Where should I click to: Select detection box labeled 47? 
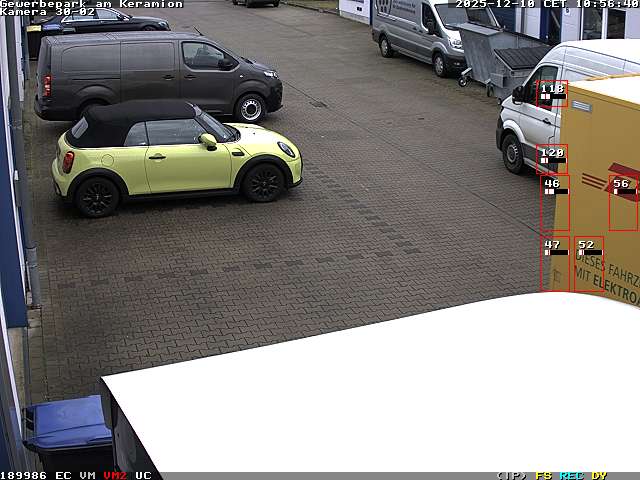(x=555, y=264)
